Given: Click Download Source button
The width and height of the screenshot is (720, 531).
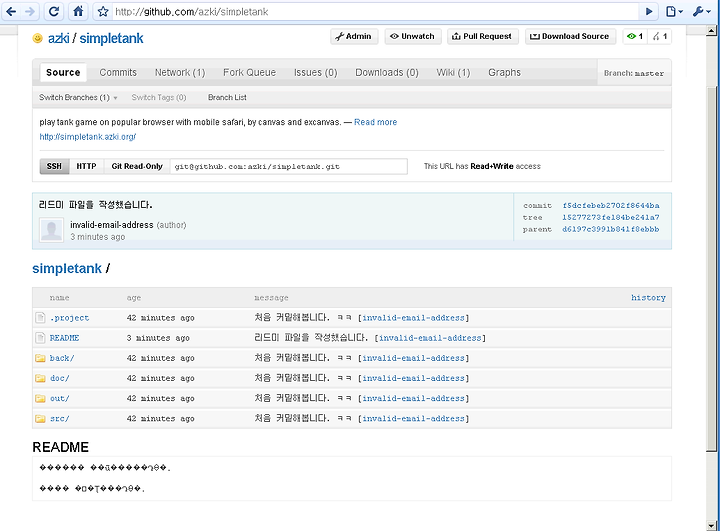Looking at the screenshot, I should [570, 36].
